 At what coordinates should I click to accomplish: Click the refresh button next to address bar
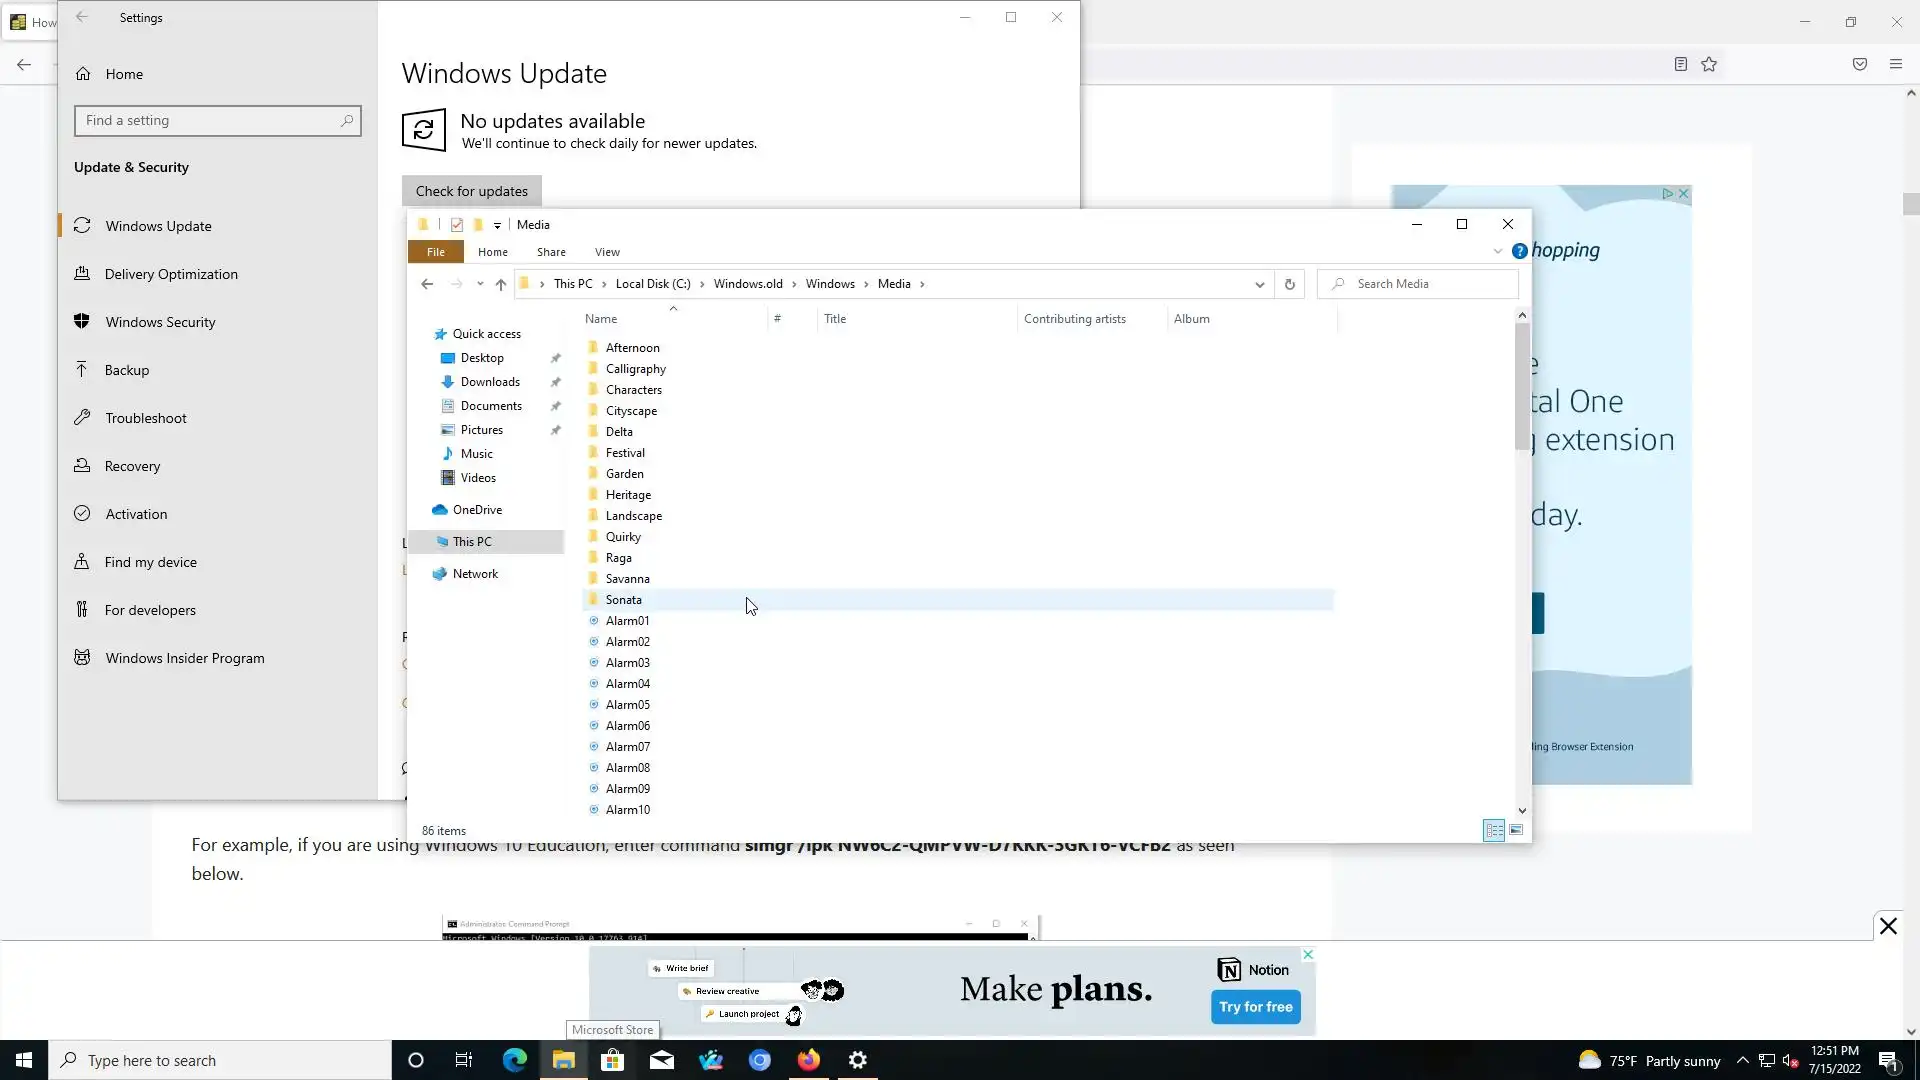pyautogui.click(x=1290, y=284)
